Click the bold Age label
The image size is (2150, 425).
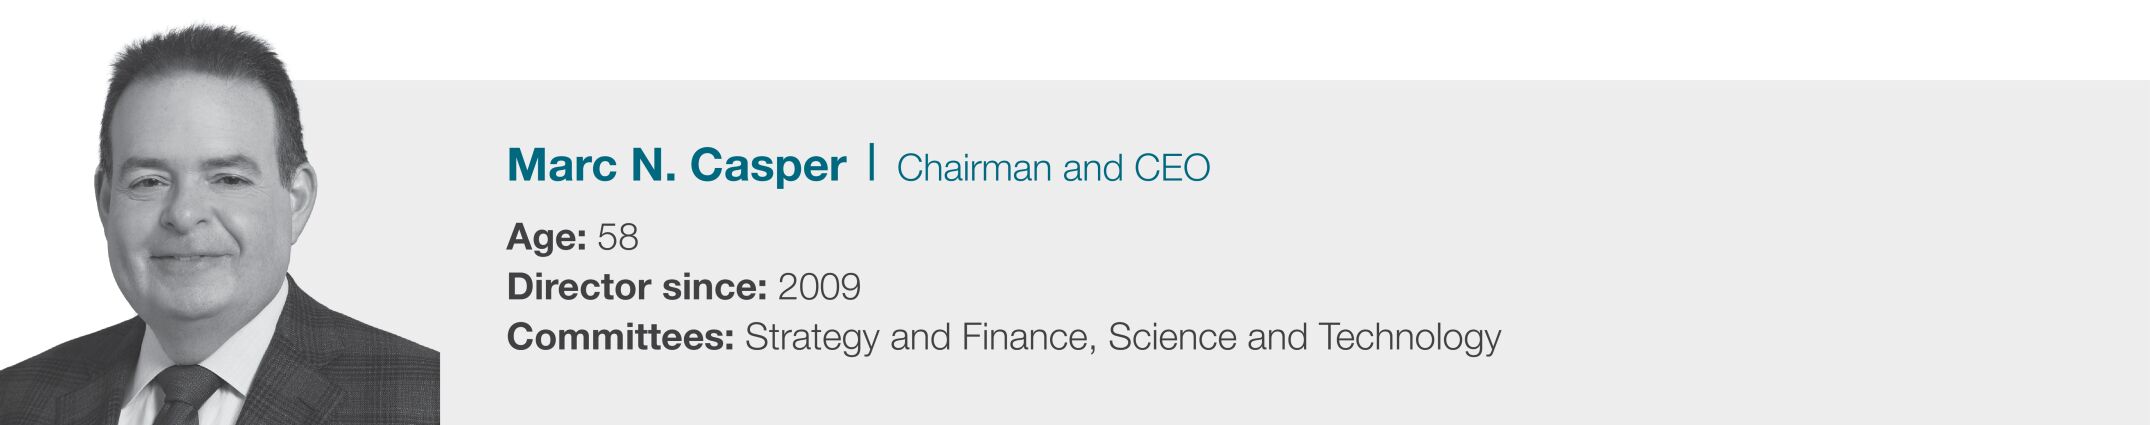point(546,238)
